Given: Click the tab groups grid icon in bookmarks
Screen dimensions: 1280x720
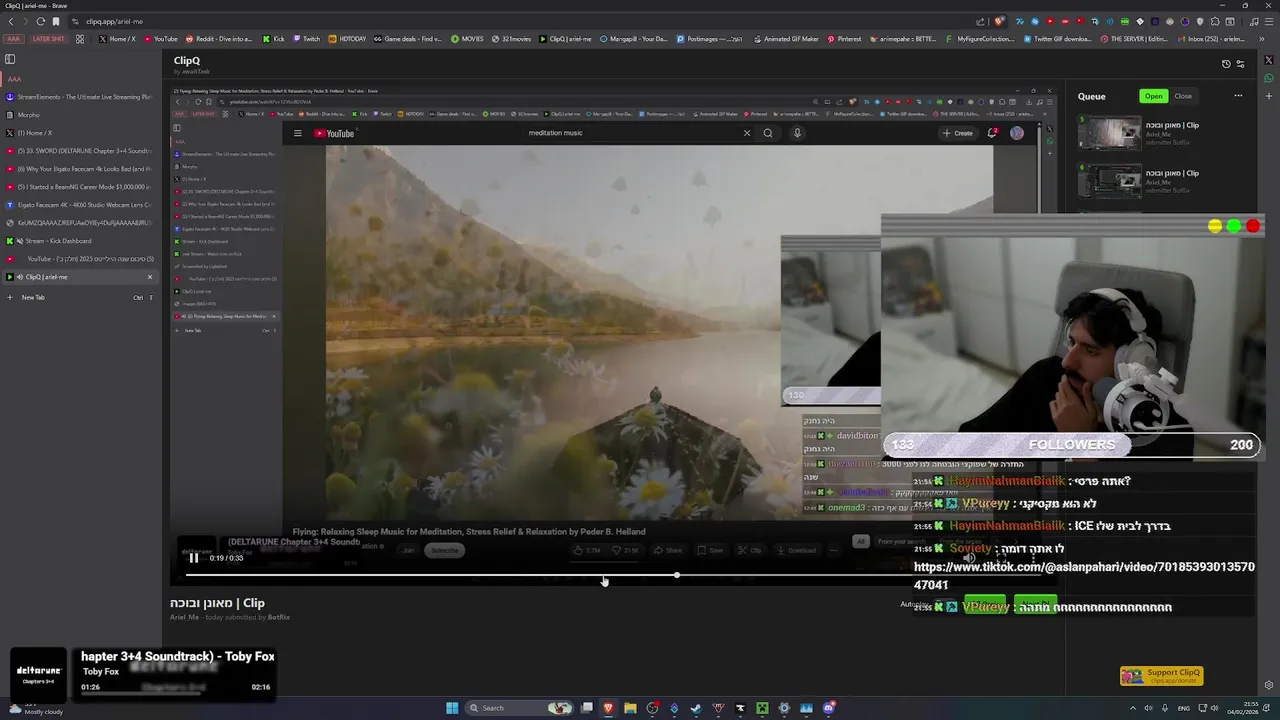Looking at the screenshot, I should pyautogui.click(x=80, y=39).
